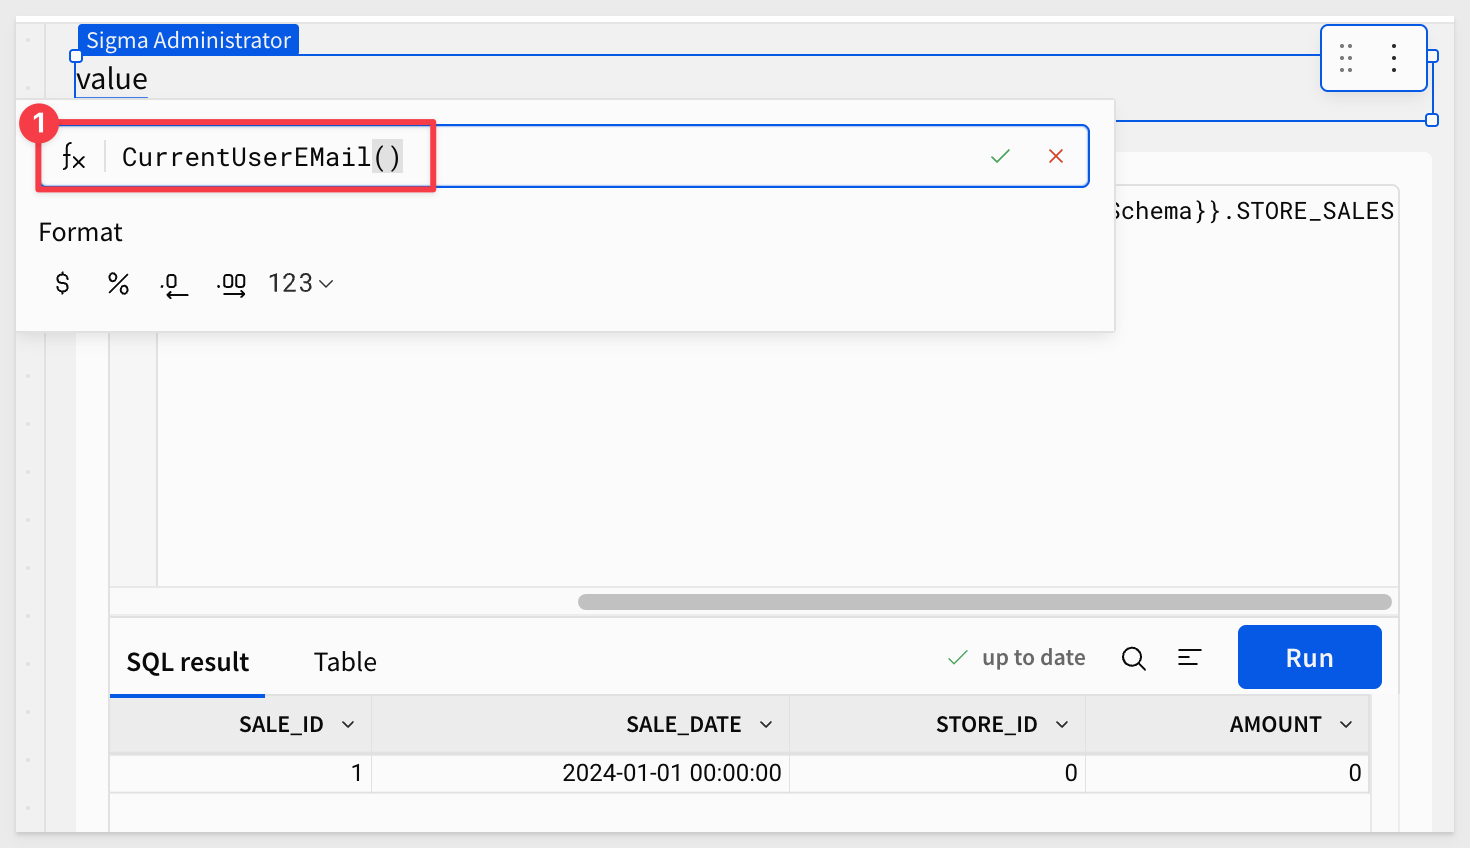Click the format lines icon beside search
The height and width of the screenshot is (848, 1470).
(x=1189, y=658)
